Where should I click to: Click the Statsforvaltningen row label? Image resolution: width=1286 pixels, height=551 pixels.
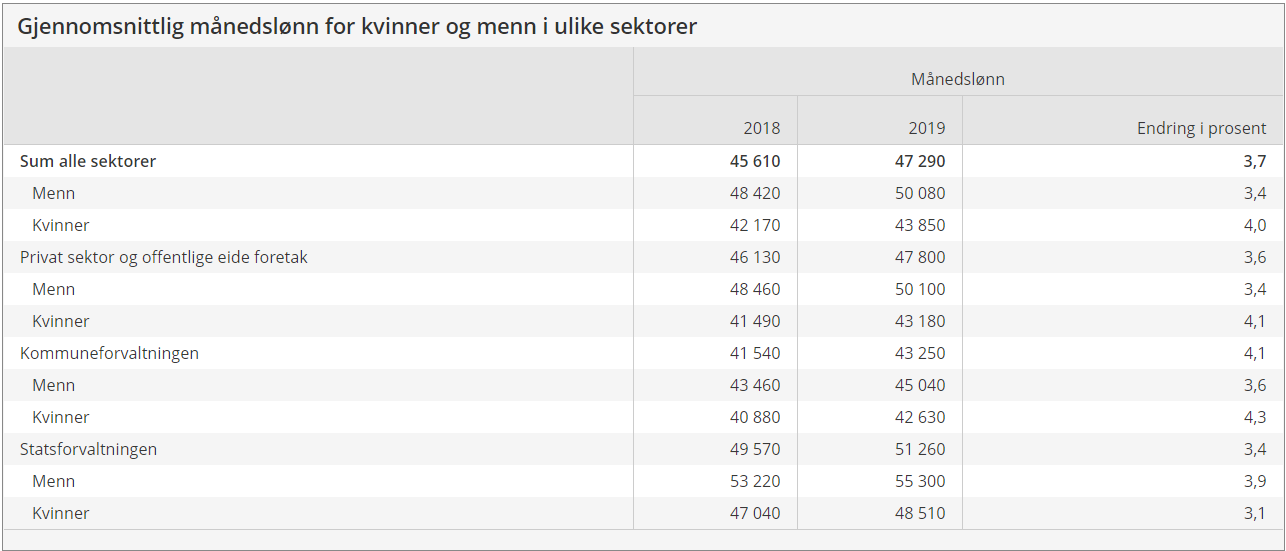point(88,449)
